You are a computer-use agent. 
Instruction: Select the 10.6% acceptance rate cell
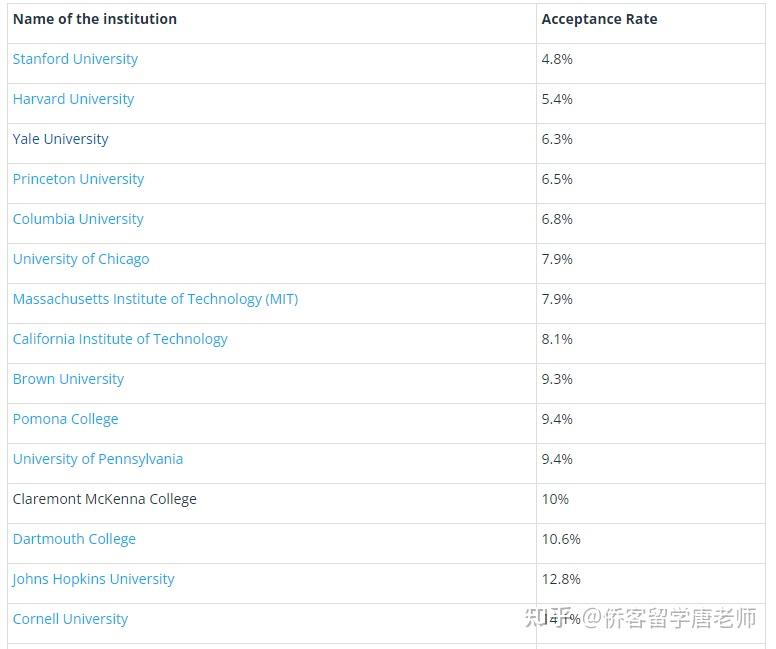click(x=561, y=539)
